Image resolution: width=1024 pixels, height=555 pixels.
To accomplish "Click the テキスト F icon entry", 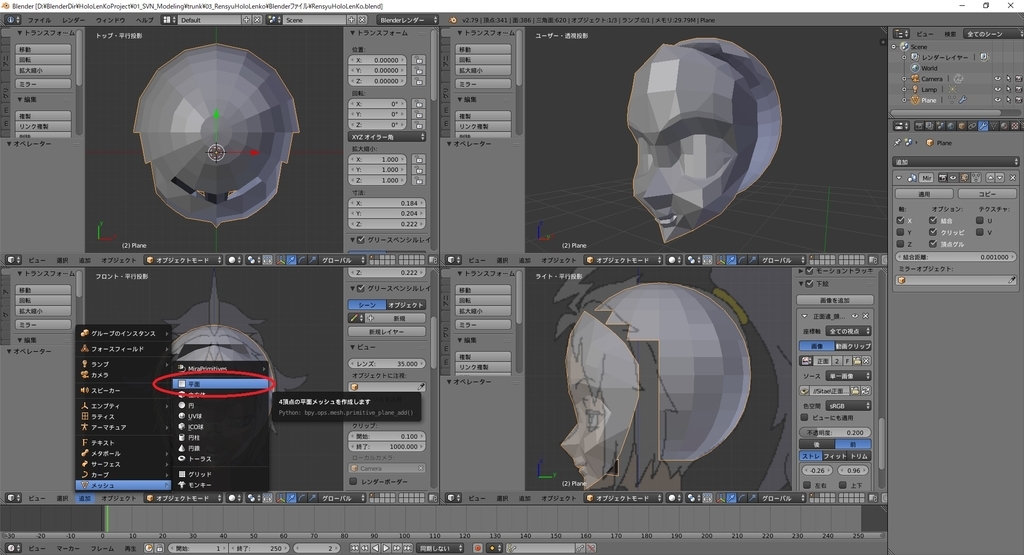I will [85, 443].
